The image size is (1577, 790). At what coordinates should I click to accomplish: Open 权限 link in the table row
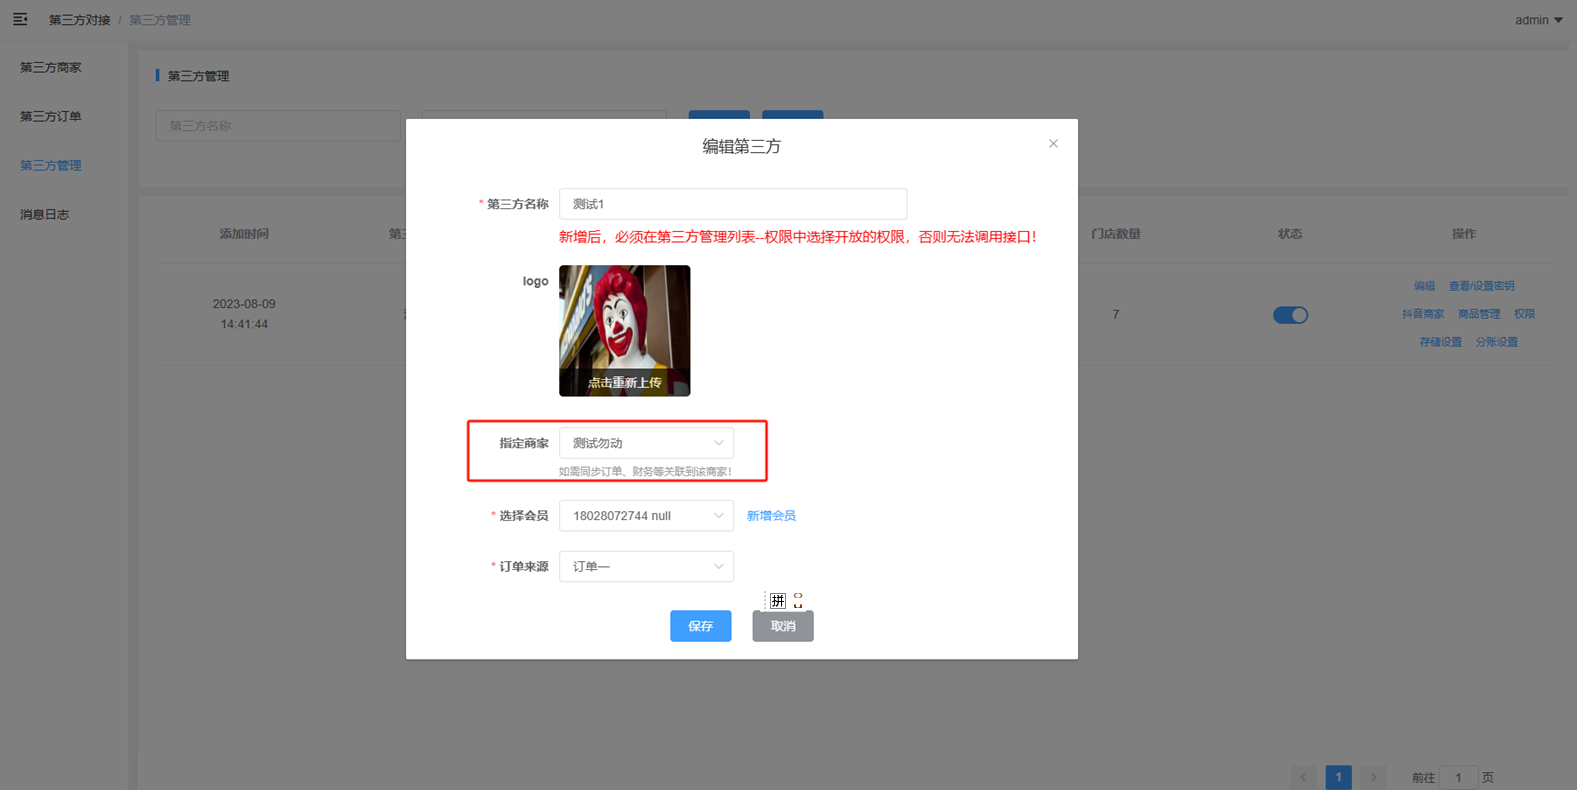[x=1524, y=314]
